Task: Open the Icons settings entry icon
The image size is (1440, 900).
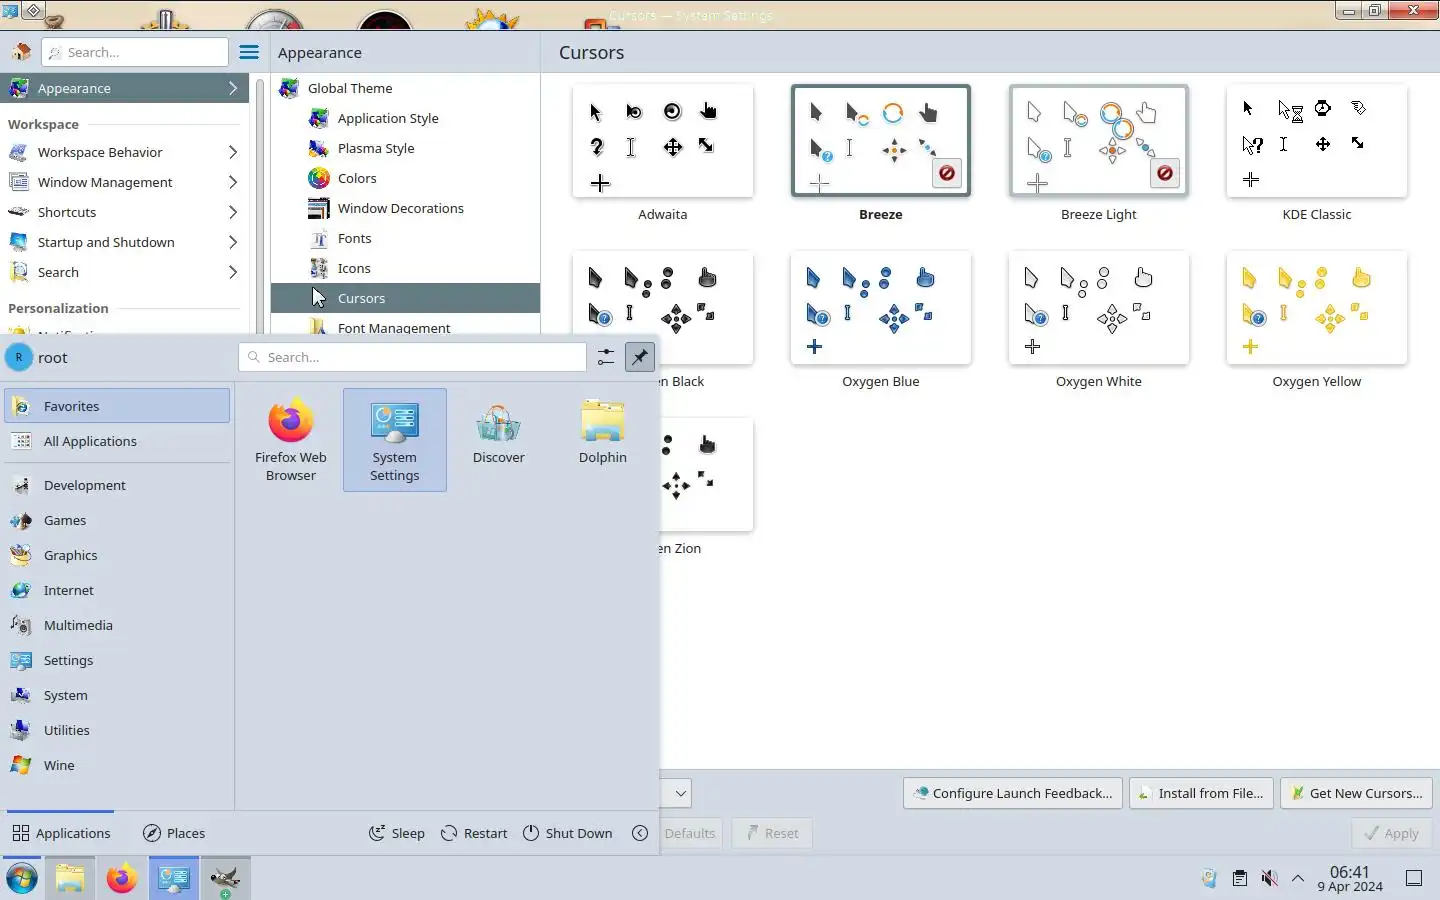Action: [319, 268]
